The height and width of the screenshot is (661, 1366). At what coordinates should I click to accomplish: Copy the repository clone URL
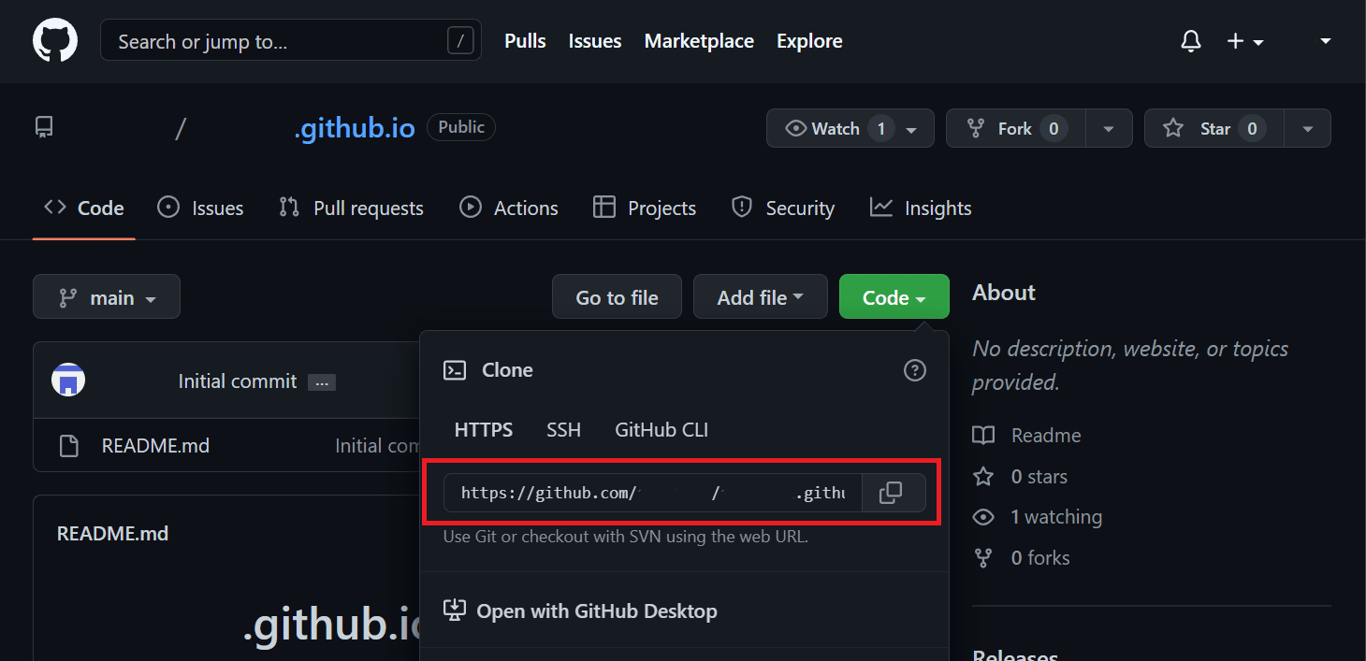coord(892,492)
